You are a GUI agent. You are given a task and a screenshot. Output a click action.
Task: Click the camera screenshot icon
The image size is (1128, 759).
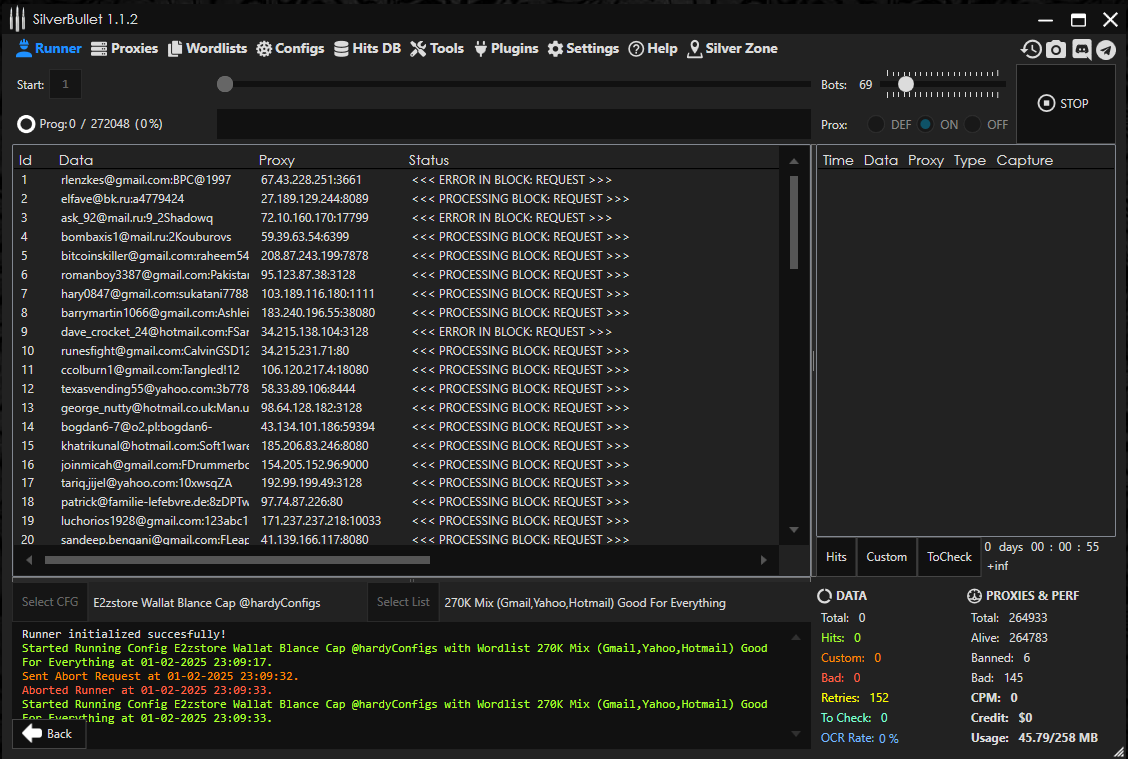pyautogui.click(x=1056, y=49)
